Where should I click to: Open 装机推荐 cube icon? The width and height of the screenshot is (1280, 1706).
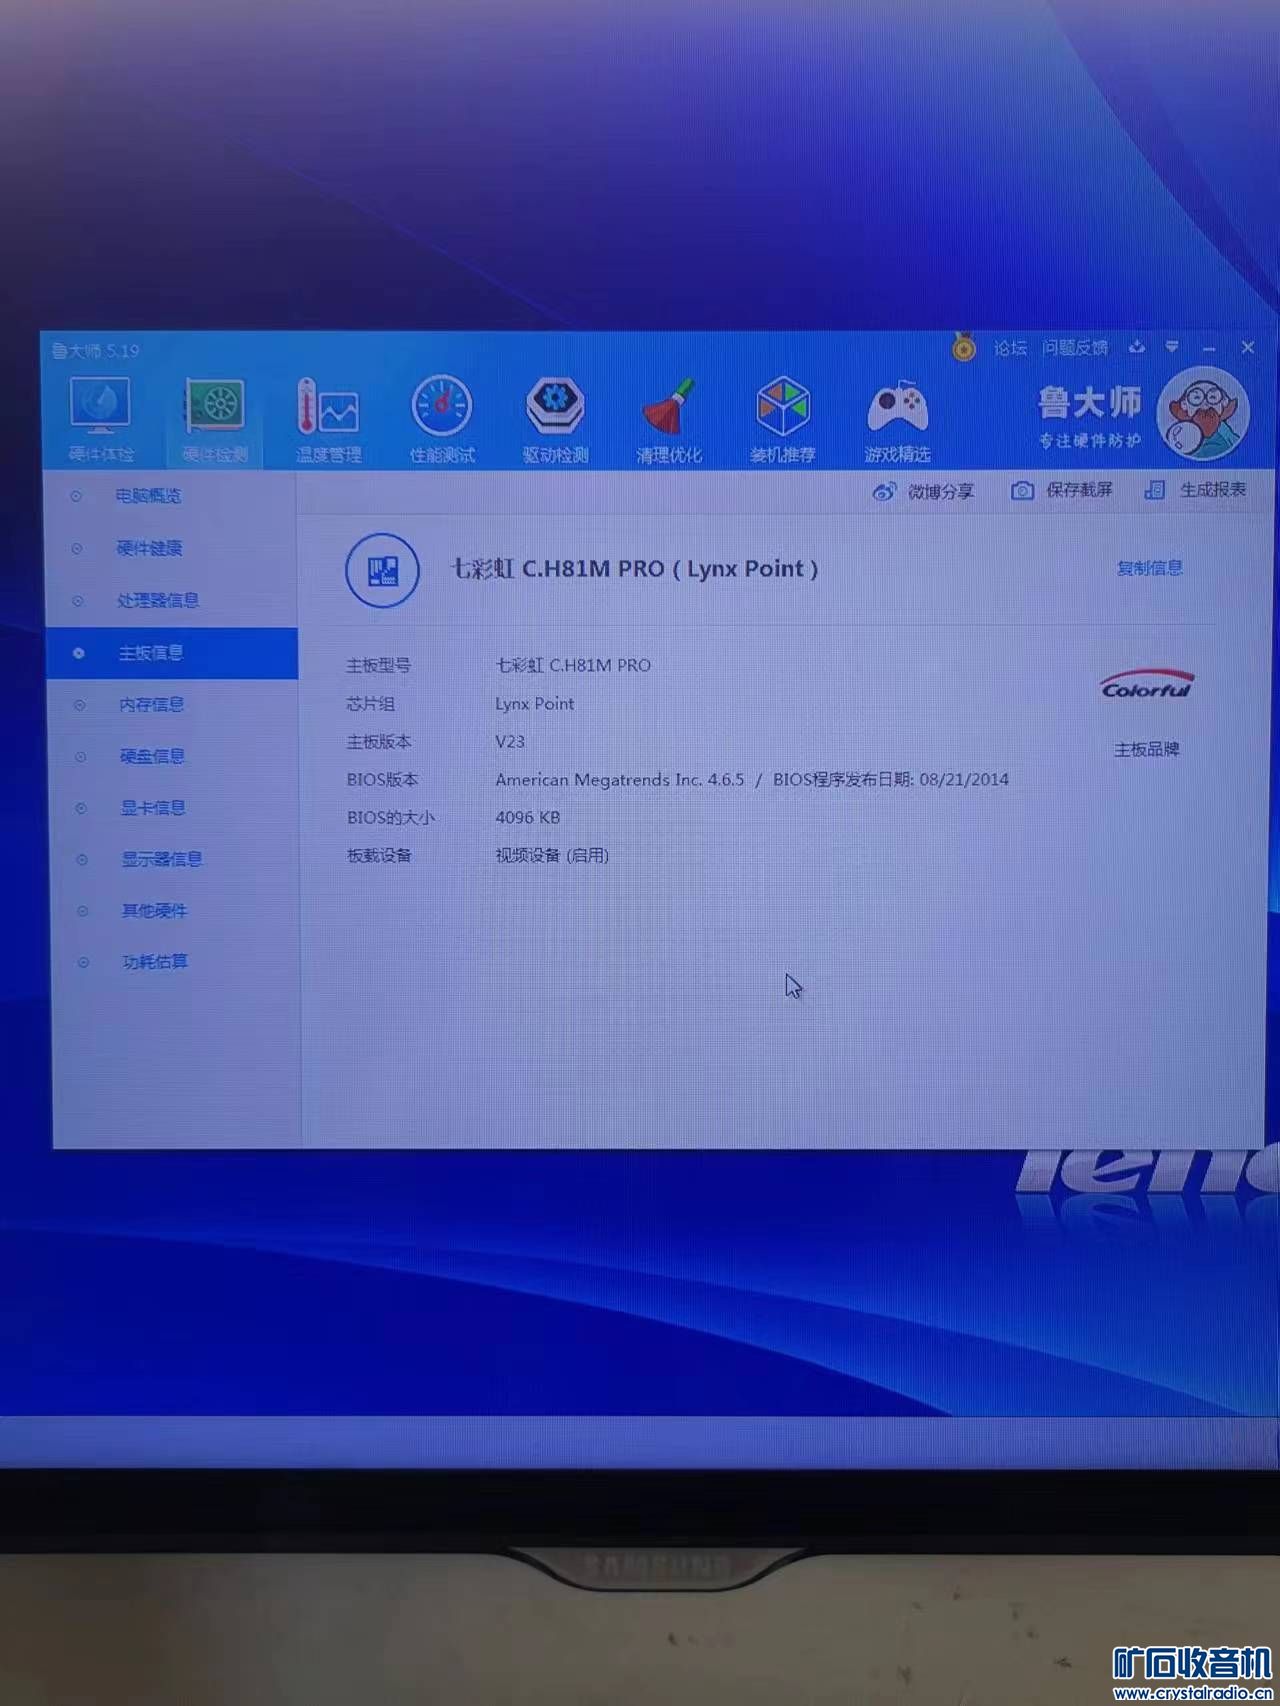click(x=783, y=420)
